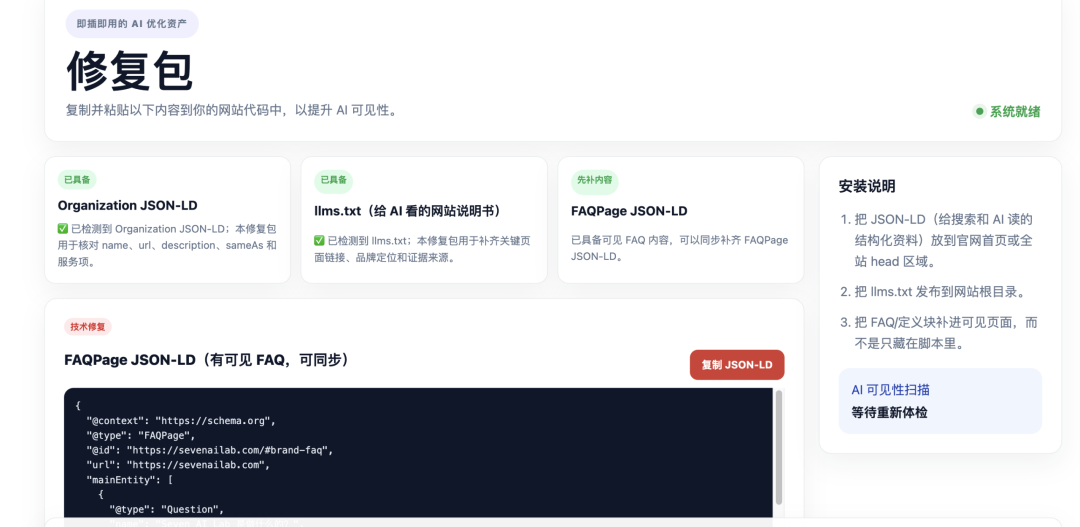
Task: Open the llms.txt（给 AI 看的网站说明书）card
Action: tap(424, 220)
